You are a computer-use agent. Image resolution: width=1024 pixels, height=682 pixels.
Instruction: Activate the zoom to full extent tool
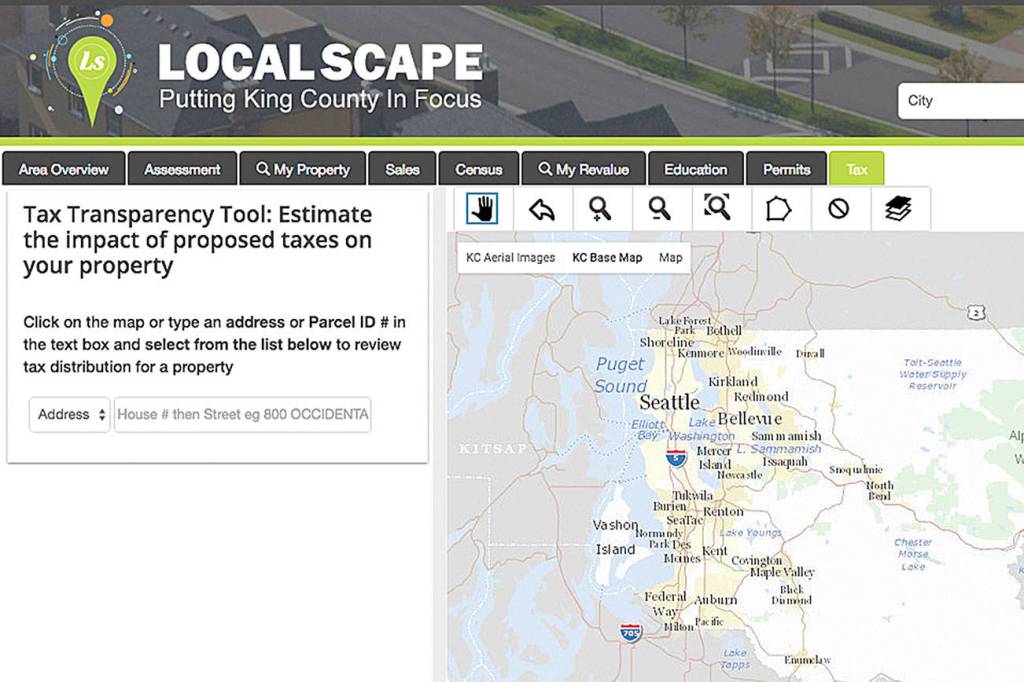(x=719, y=208)
